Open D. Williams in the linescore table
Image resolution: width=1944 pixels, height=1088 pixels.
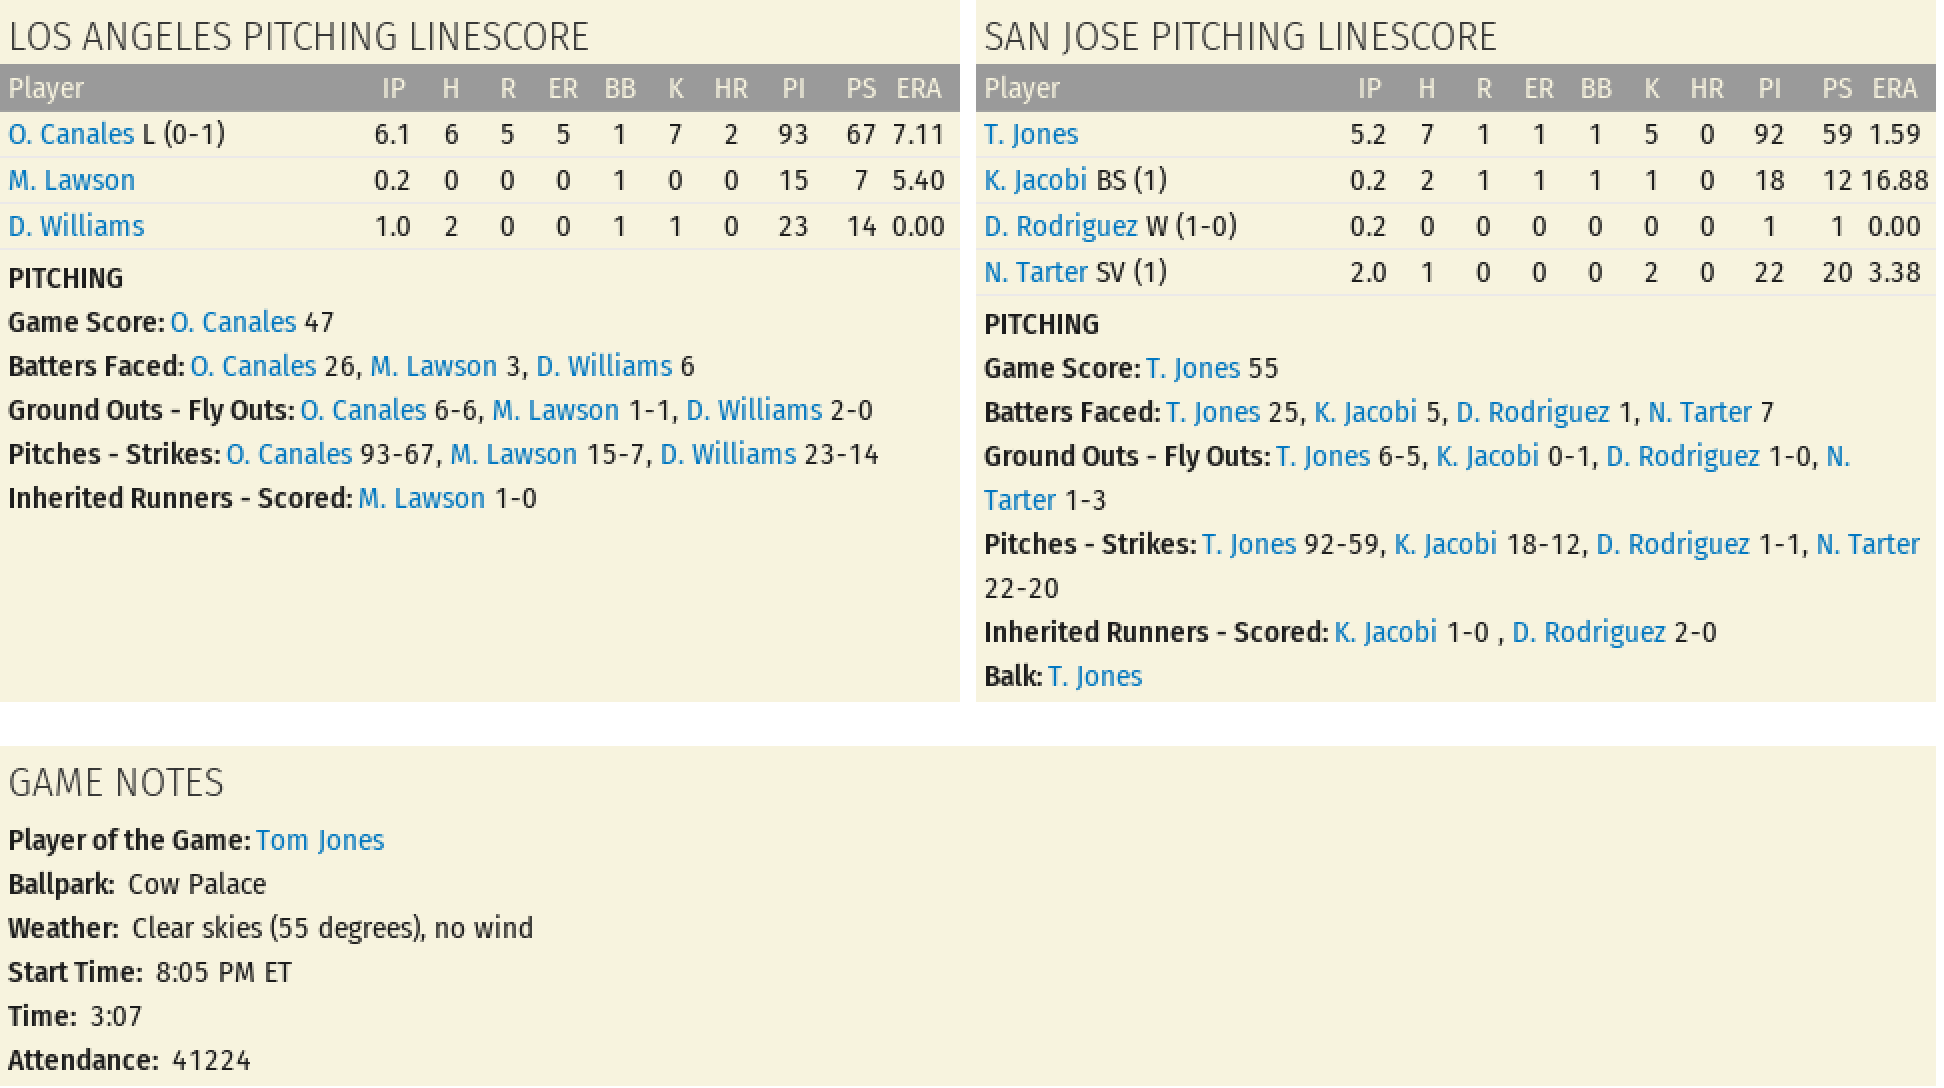point(76,226)
